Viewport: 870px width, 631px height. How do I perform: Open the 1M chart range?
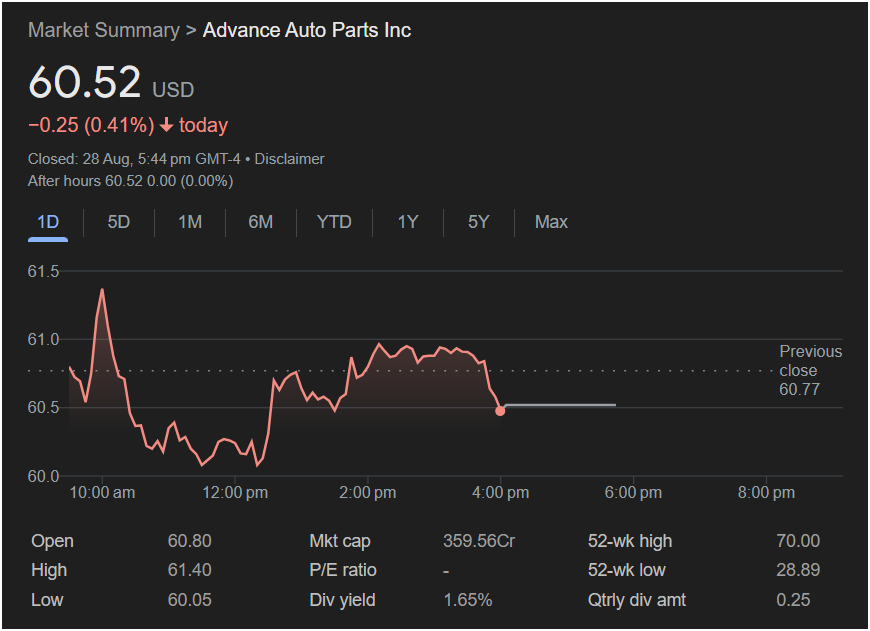coord(190,222)
